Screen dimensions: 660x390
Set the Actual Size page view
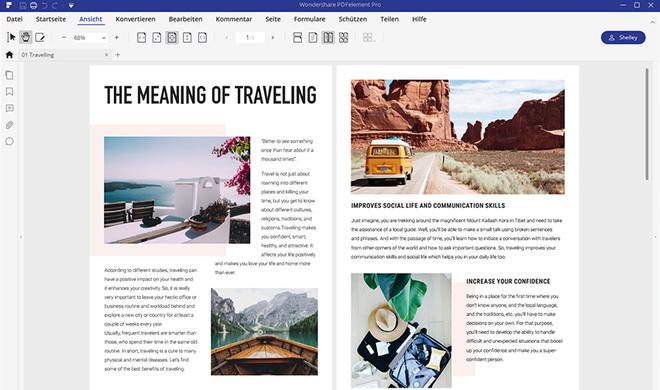pos(157,37)
